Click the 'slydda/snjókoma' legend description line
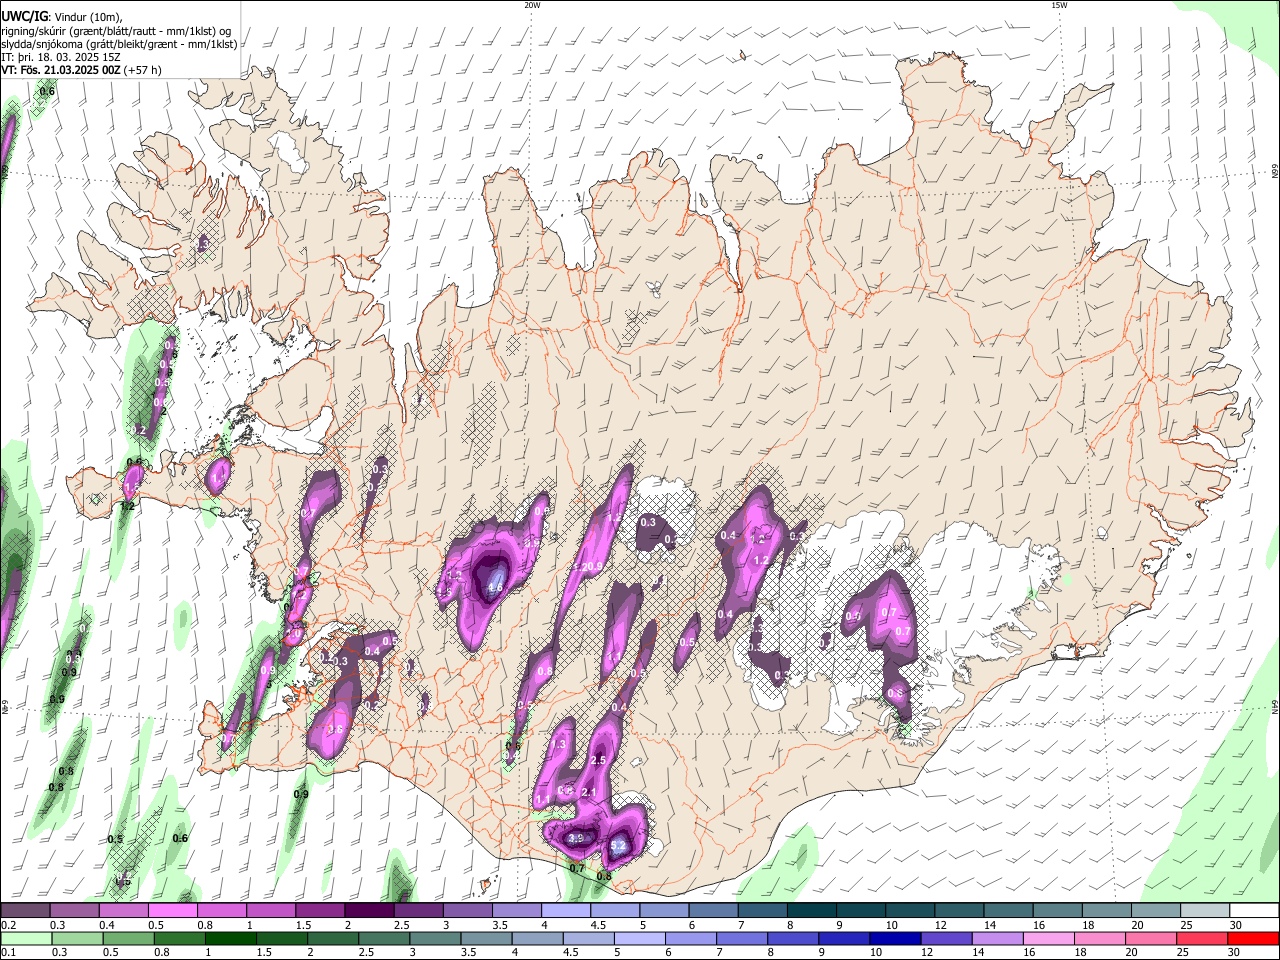Viewport: 1280px width, 960px height. coord(119,44)
